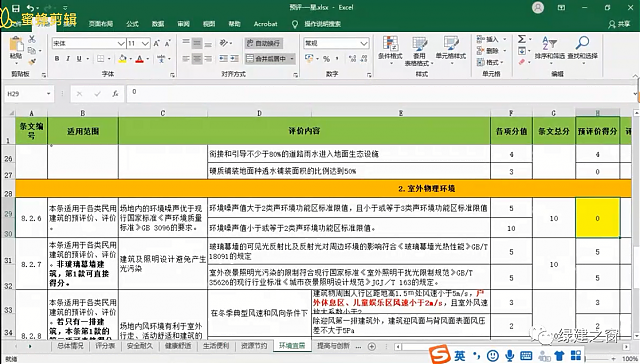Open the 宋体 font name dropdown
The height and width of the screenshot is (364, 640).
(121, 43)
